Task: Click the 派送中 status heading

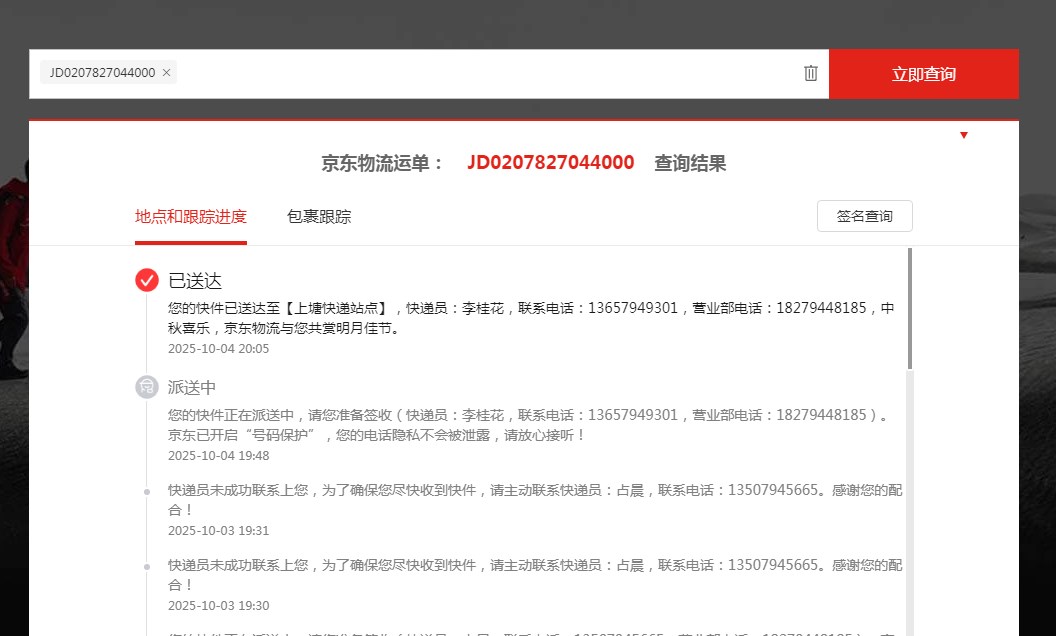Action: tap(192, 388)
